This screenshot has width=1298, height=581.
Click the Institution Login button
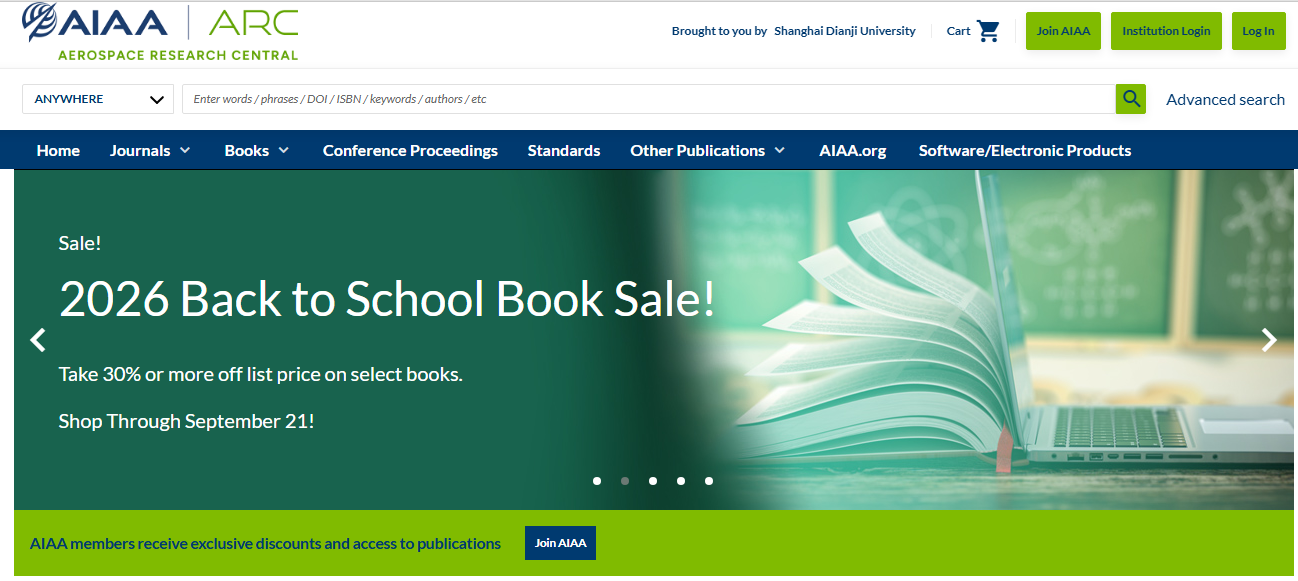tap(1166, 31)
